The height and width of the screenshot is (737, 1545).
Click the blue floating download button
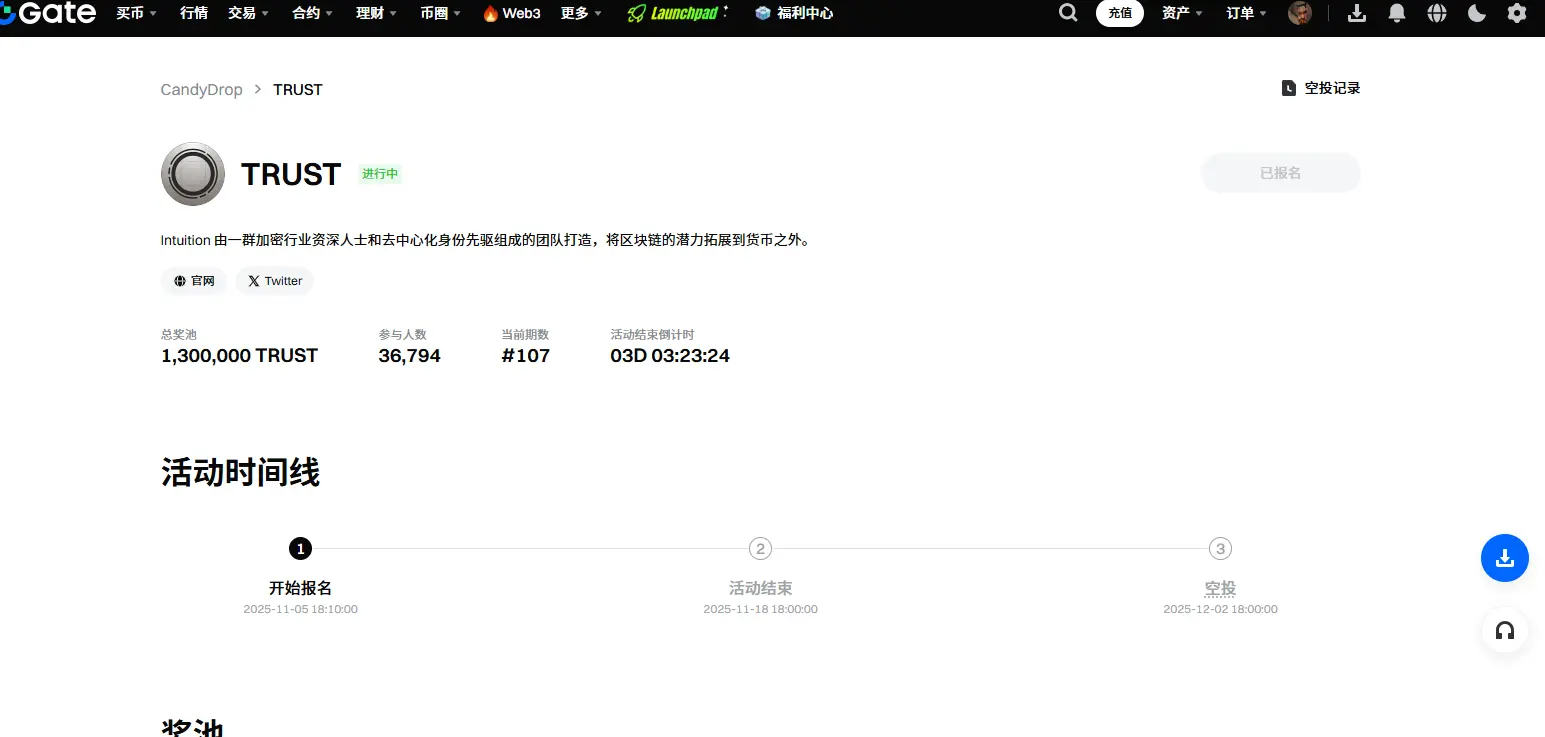[x=1505, y=558]
